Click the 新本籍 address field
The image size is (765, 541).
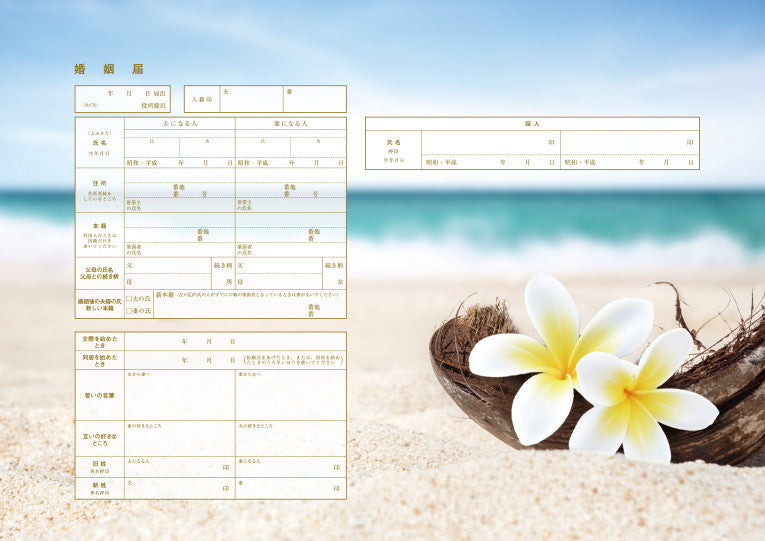point(250,309)
